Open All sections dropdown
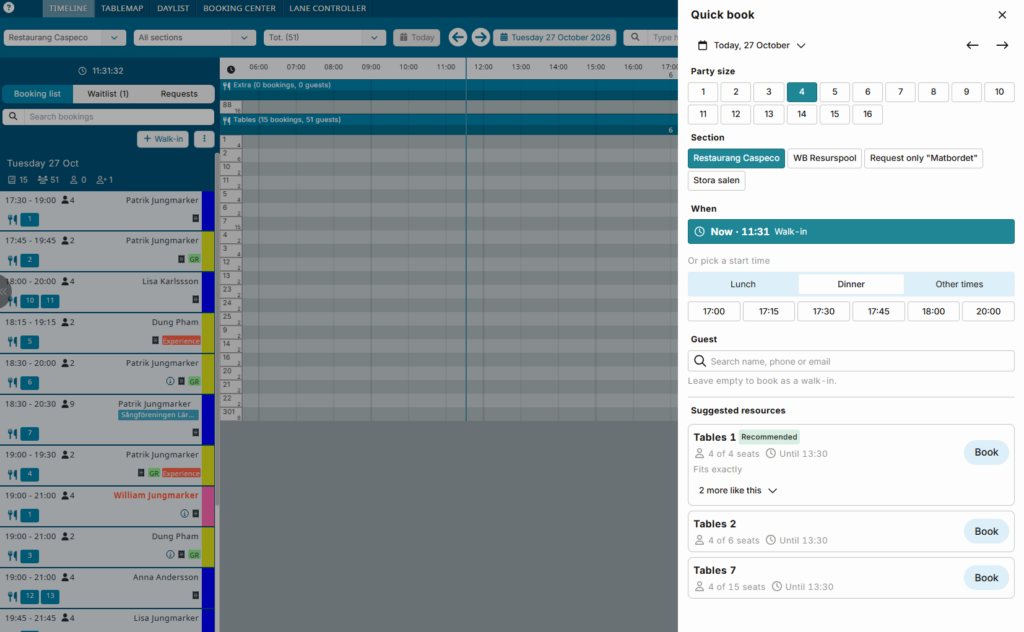1024x632 pixels. coord(194,37)
